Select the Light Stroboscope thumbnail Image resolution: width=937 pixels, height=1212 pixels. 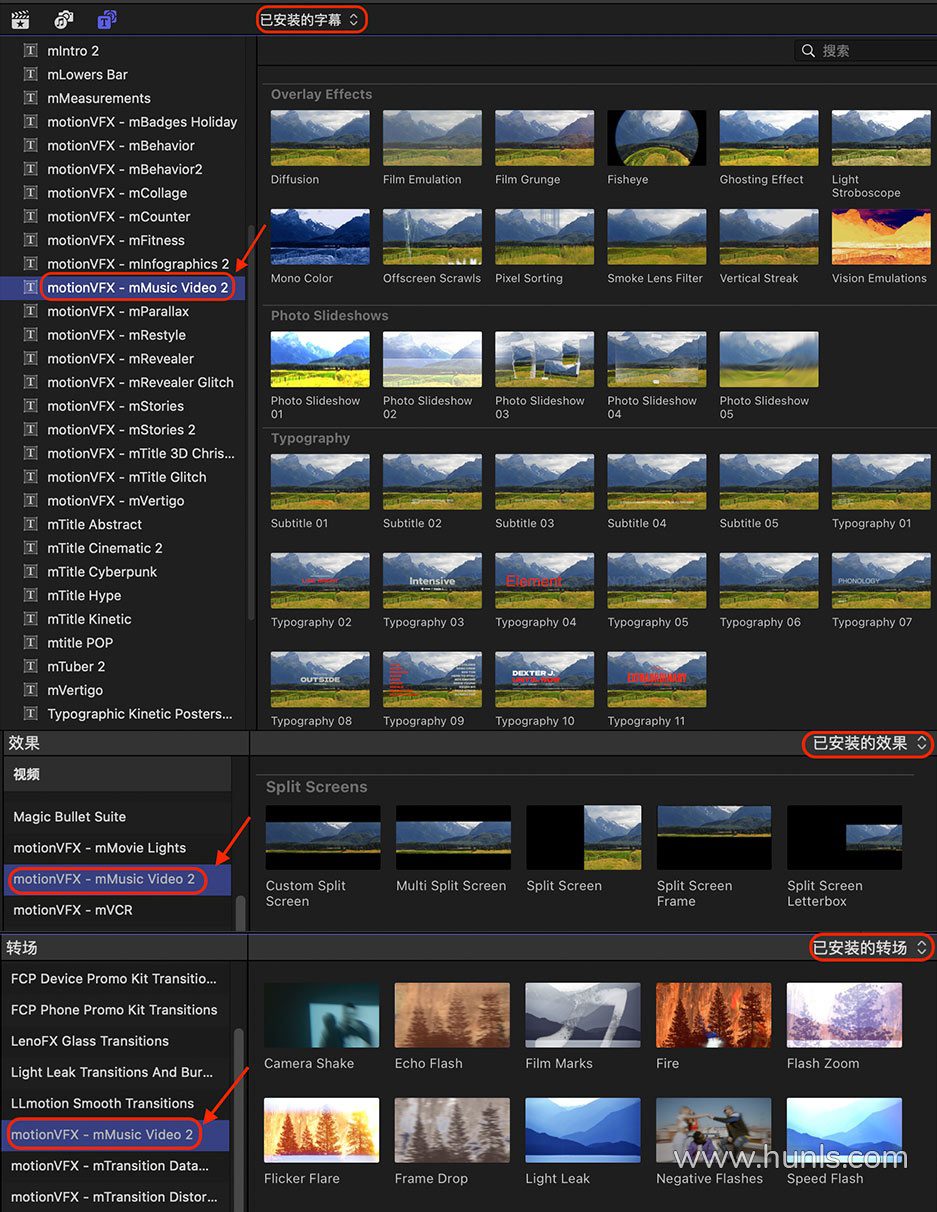tap(881, 138)
